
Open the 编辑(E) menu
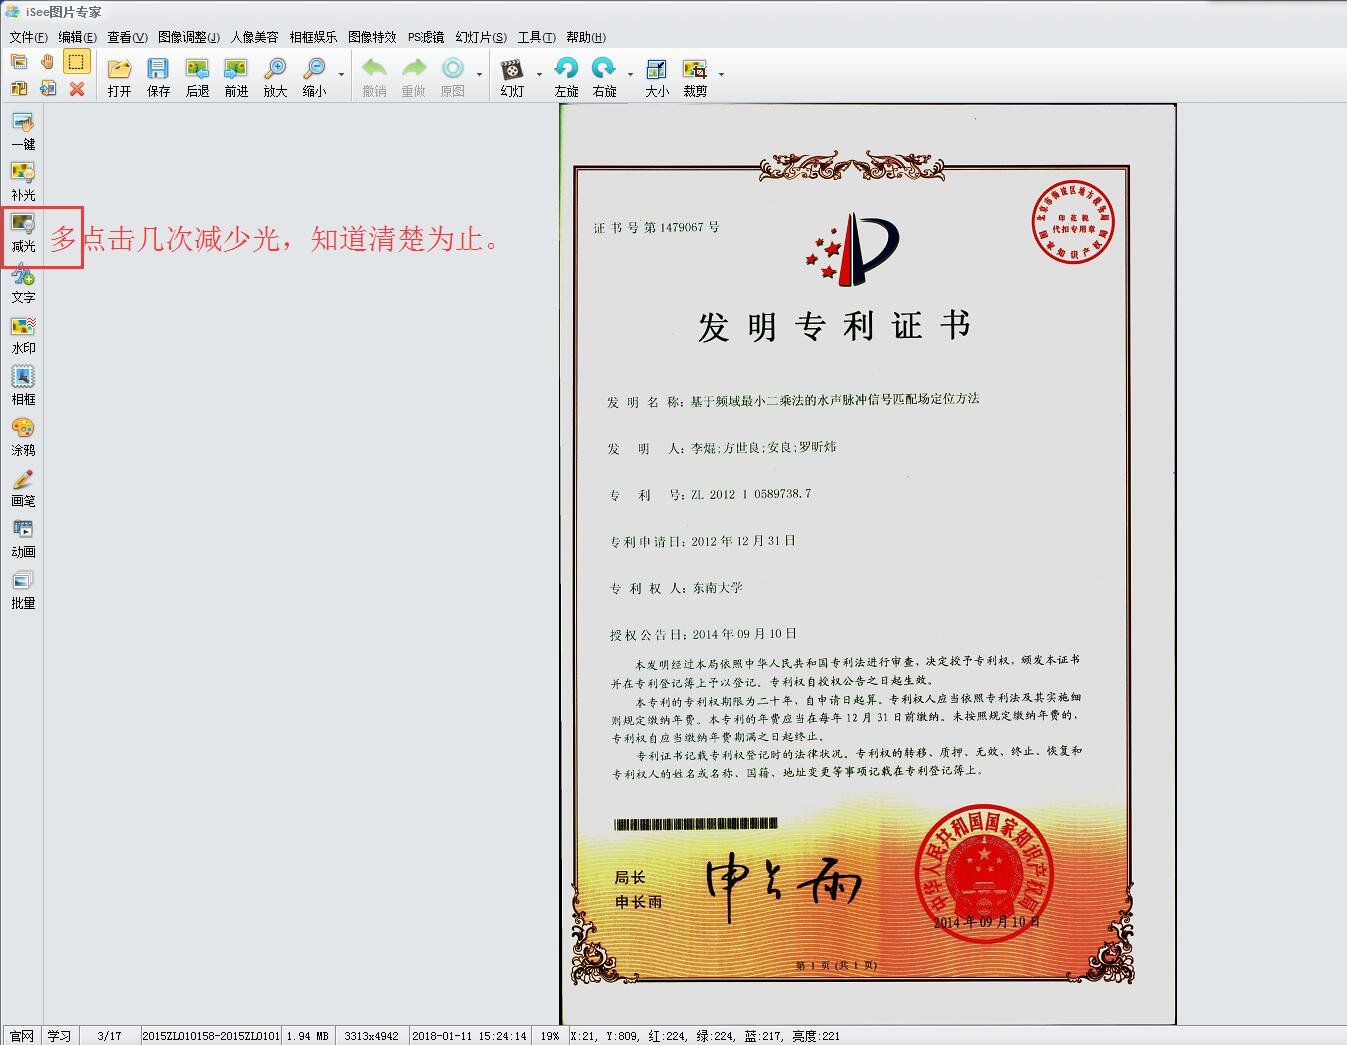pyautogui.click(x=77, y=37)
